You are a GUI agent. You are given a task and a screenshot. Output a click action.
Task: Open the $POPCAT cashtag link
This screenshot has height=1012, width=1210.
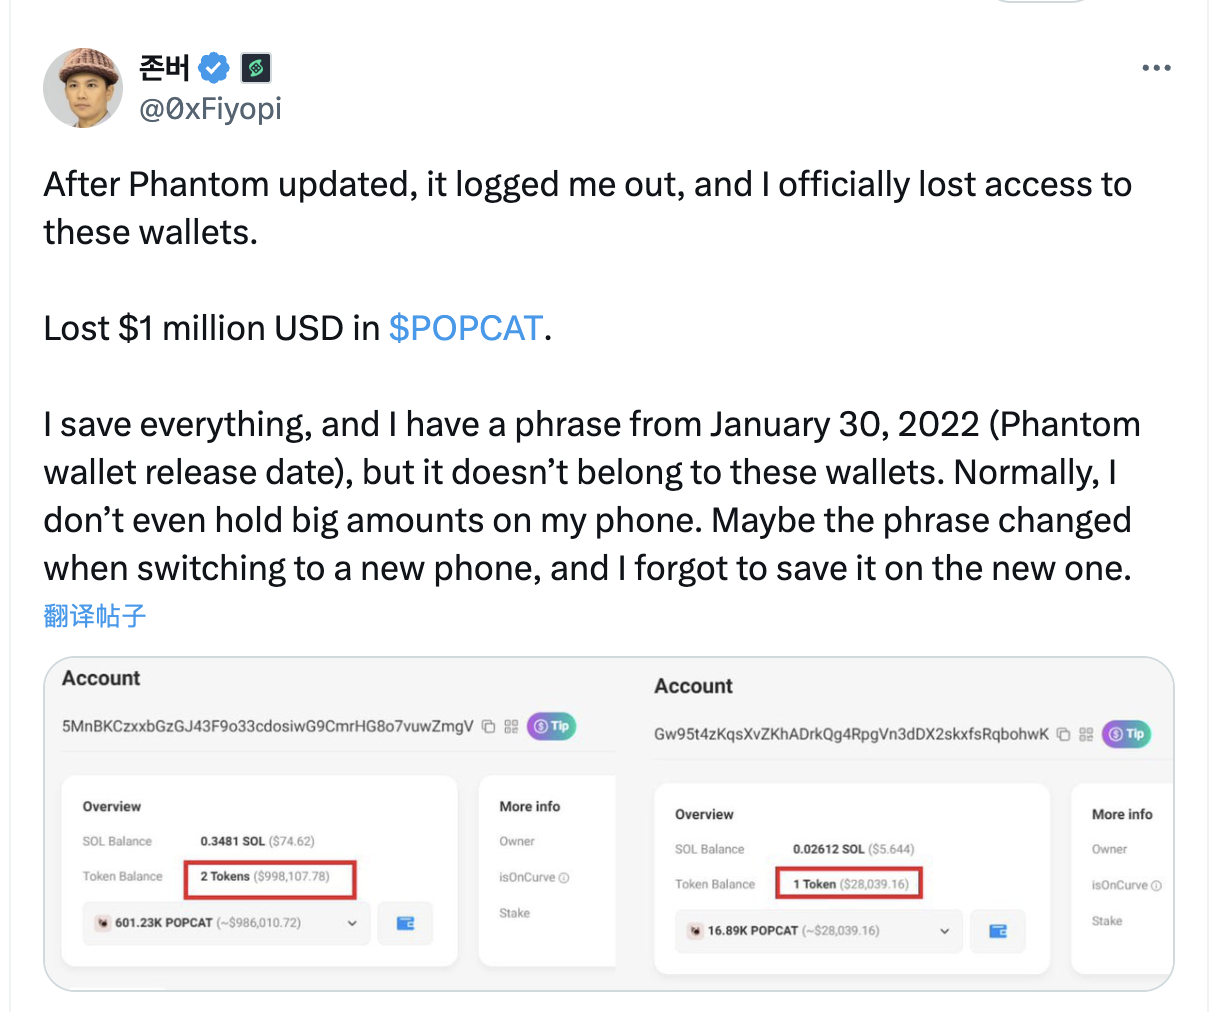point(465,327)
